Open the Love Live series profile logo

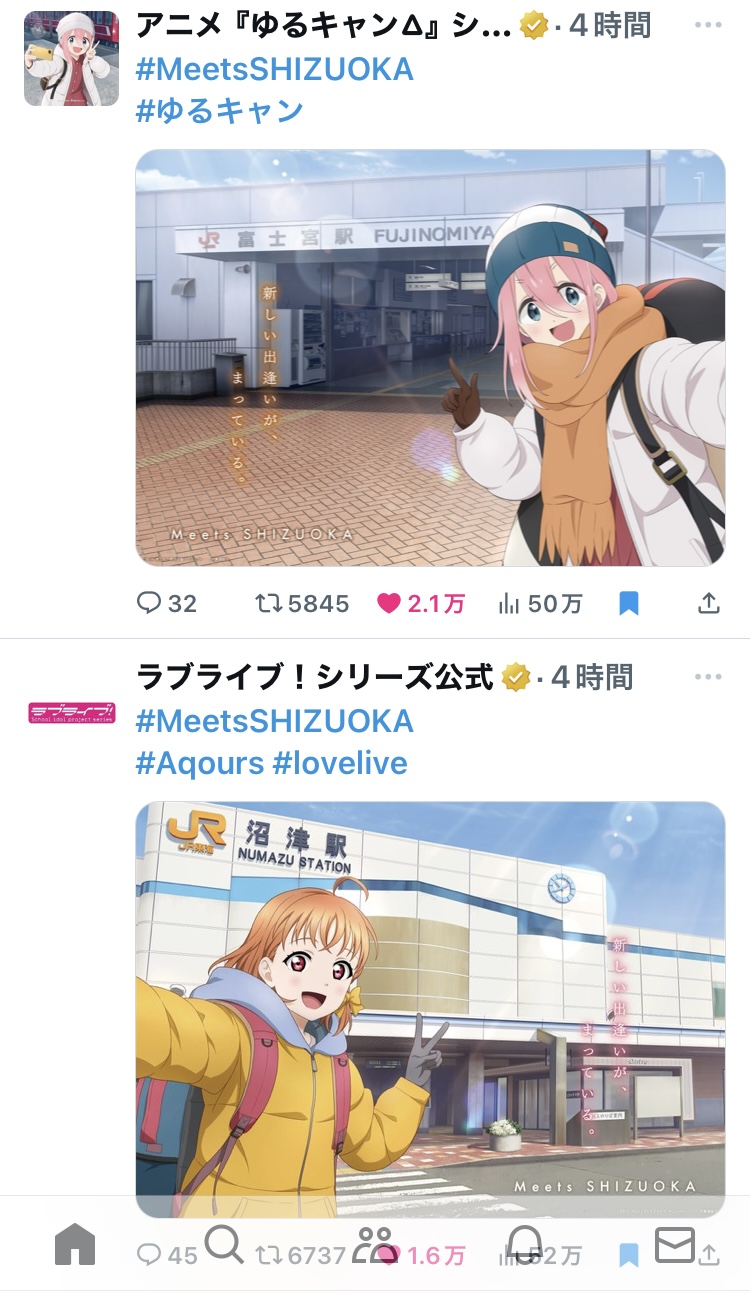click(x=71, y=713)
